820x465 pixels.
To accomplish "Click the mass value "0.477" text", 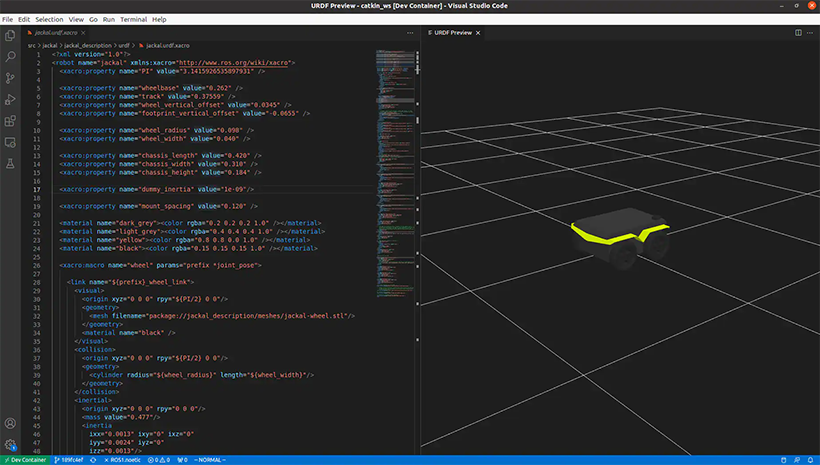I will pos(142,417).
